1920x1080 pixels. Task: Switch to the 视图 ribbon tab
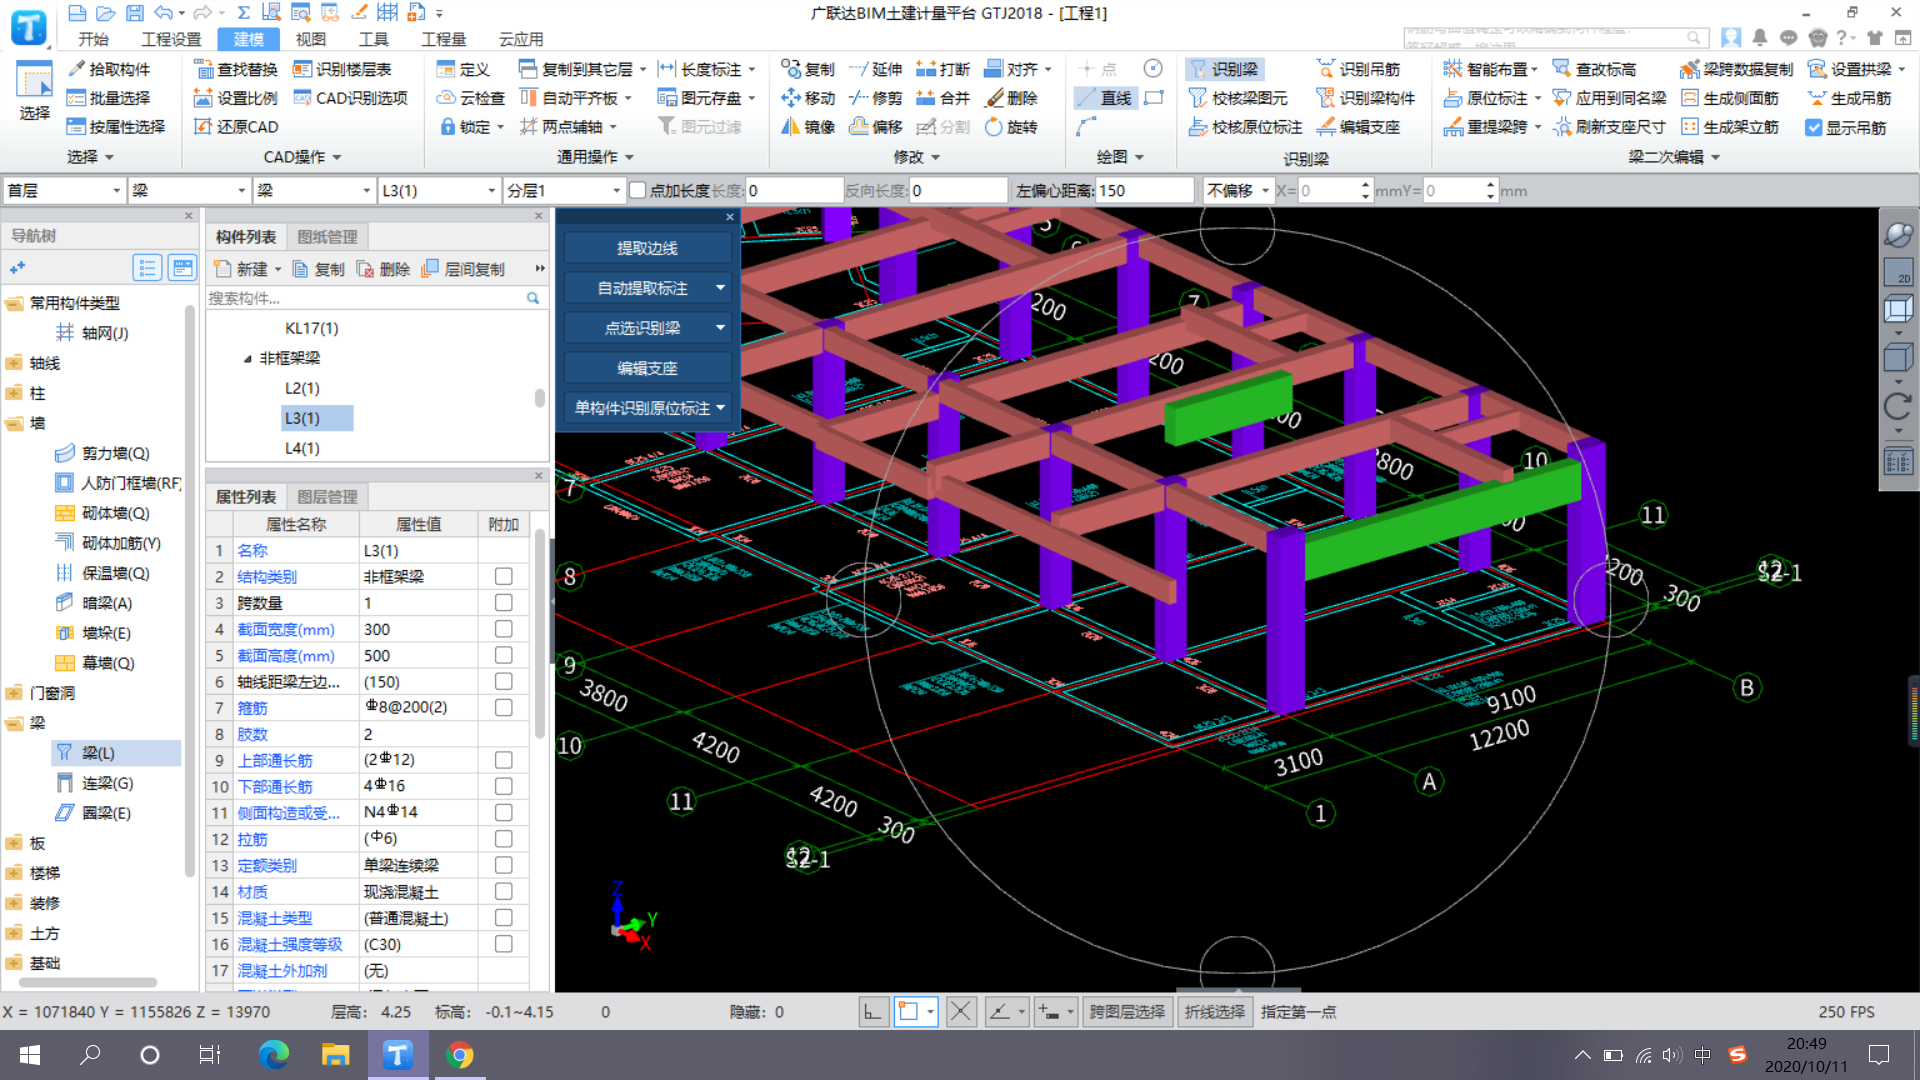(311, 39)
